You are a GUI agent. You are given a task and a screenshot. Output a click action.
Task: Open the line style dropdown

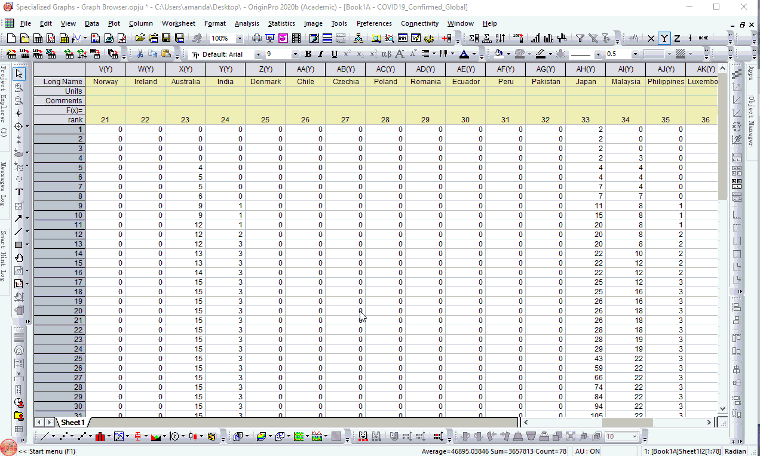[598, 54]
